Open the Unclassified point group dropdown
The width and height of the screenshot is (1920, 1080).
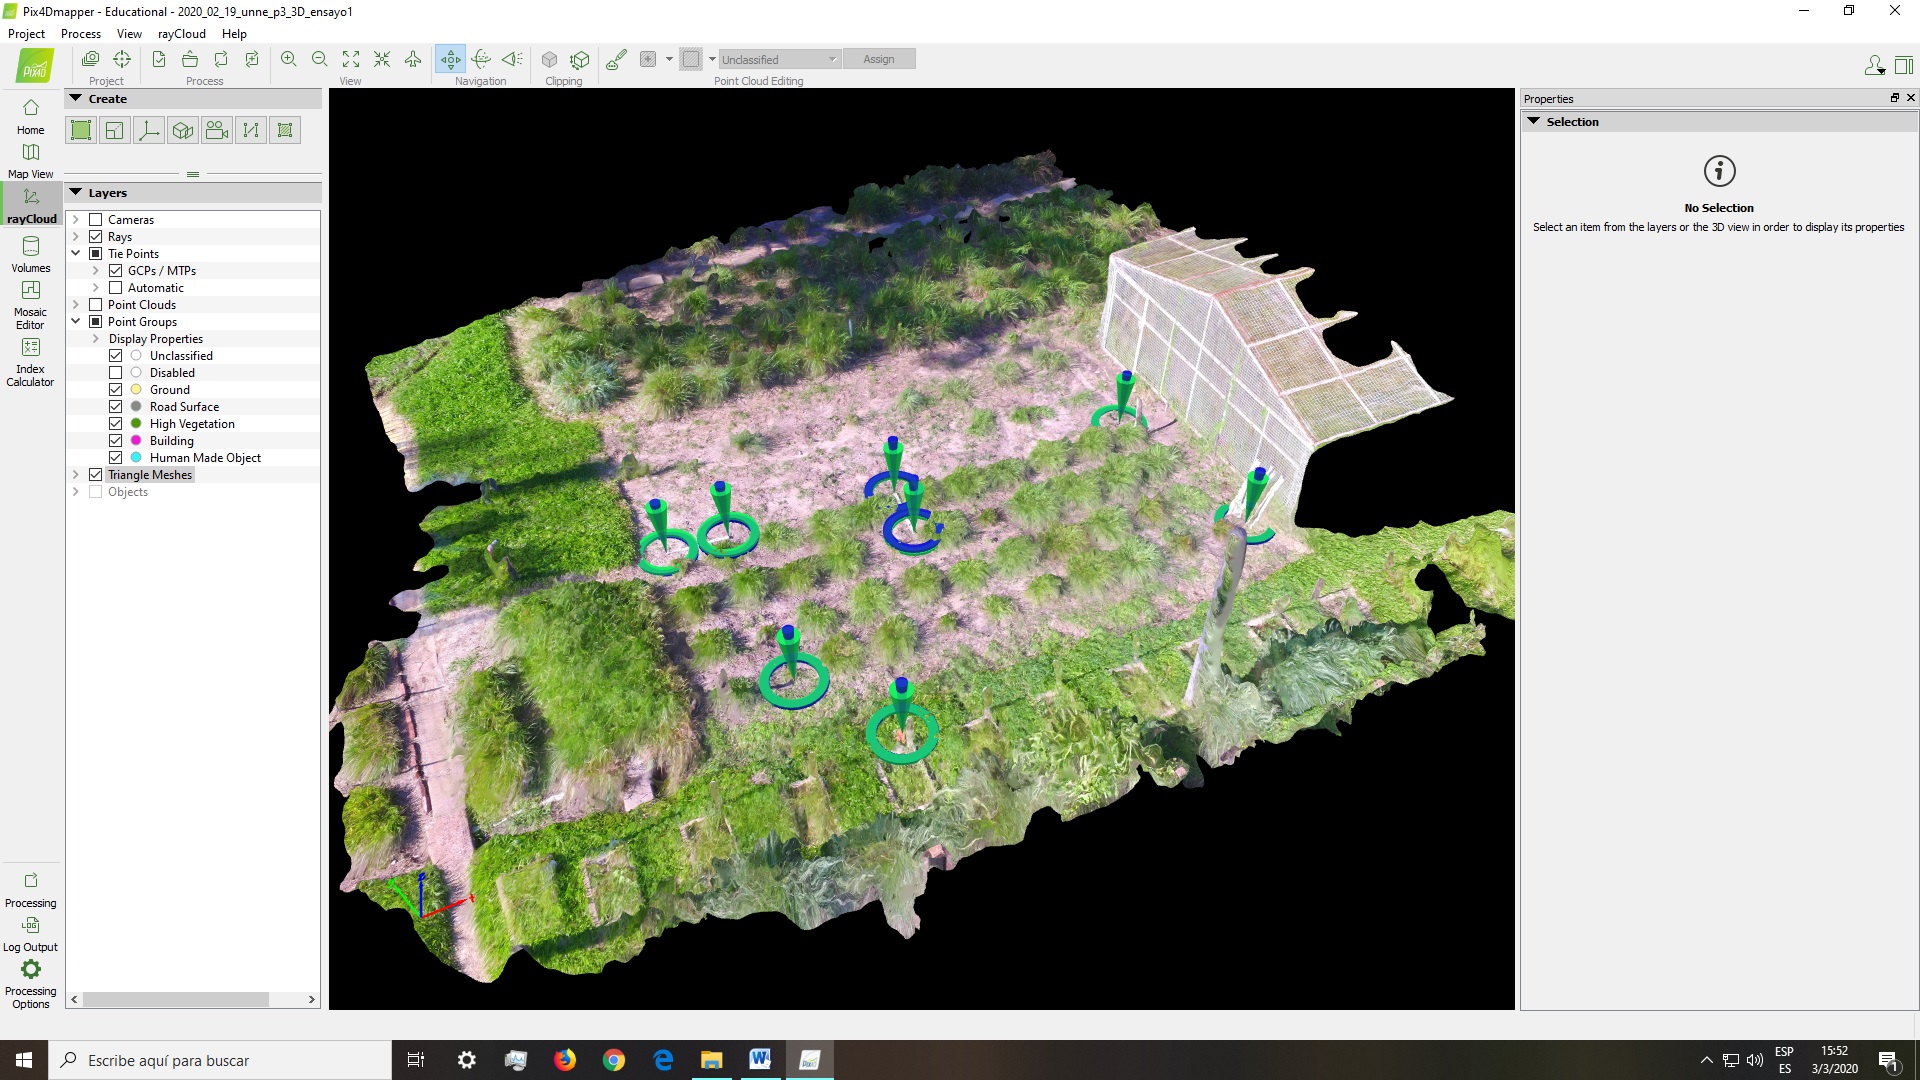pyautogui.click(x=779, y=59)
